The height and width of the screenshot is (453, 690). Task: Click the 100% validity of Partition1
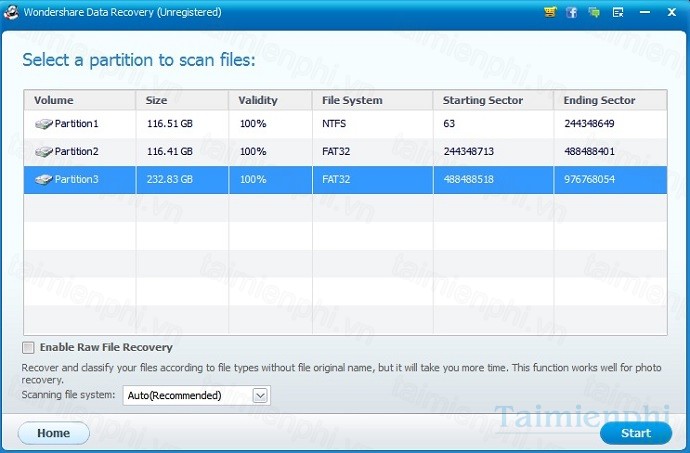[x=253, y=124]
